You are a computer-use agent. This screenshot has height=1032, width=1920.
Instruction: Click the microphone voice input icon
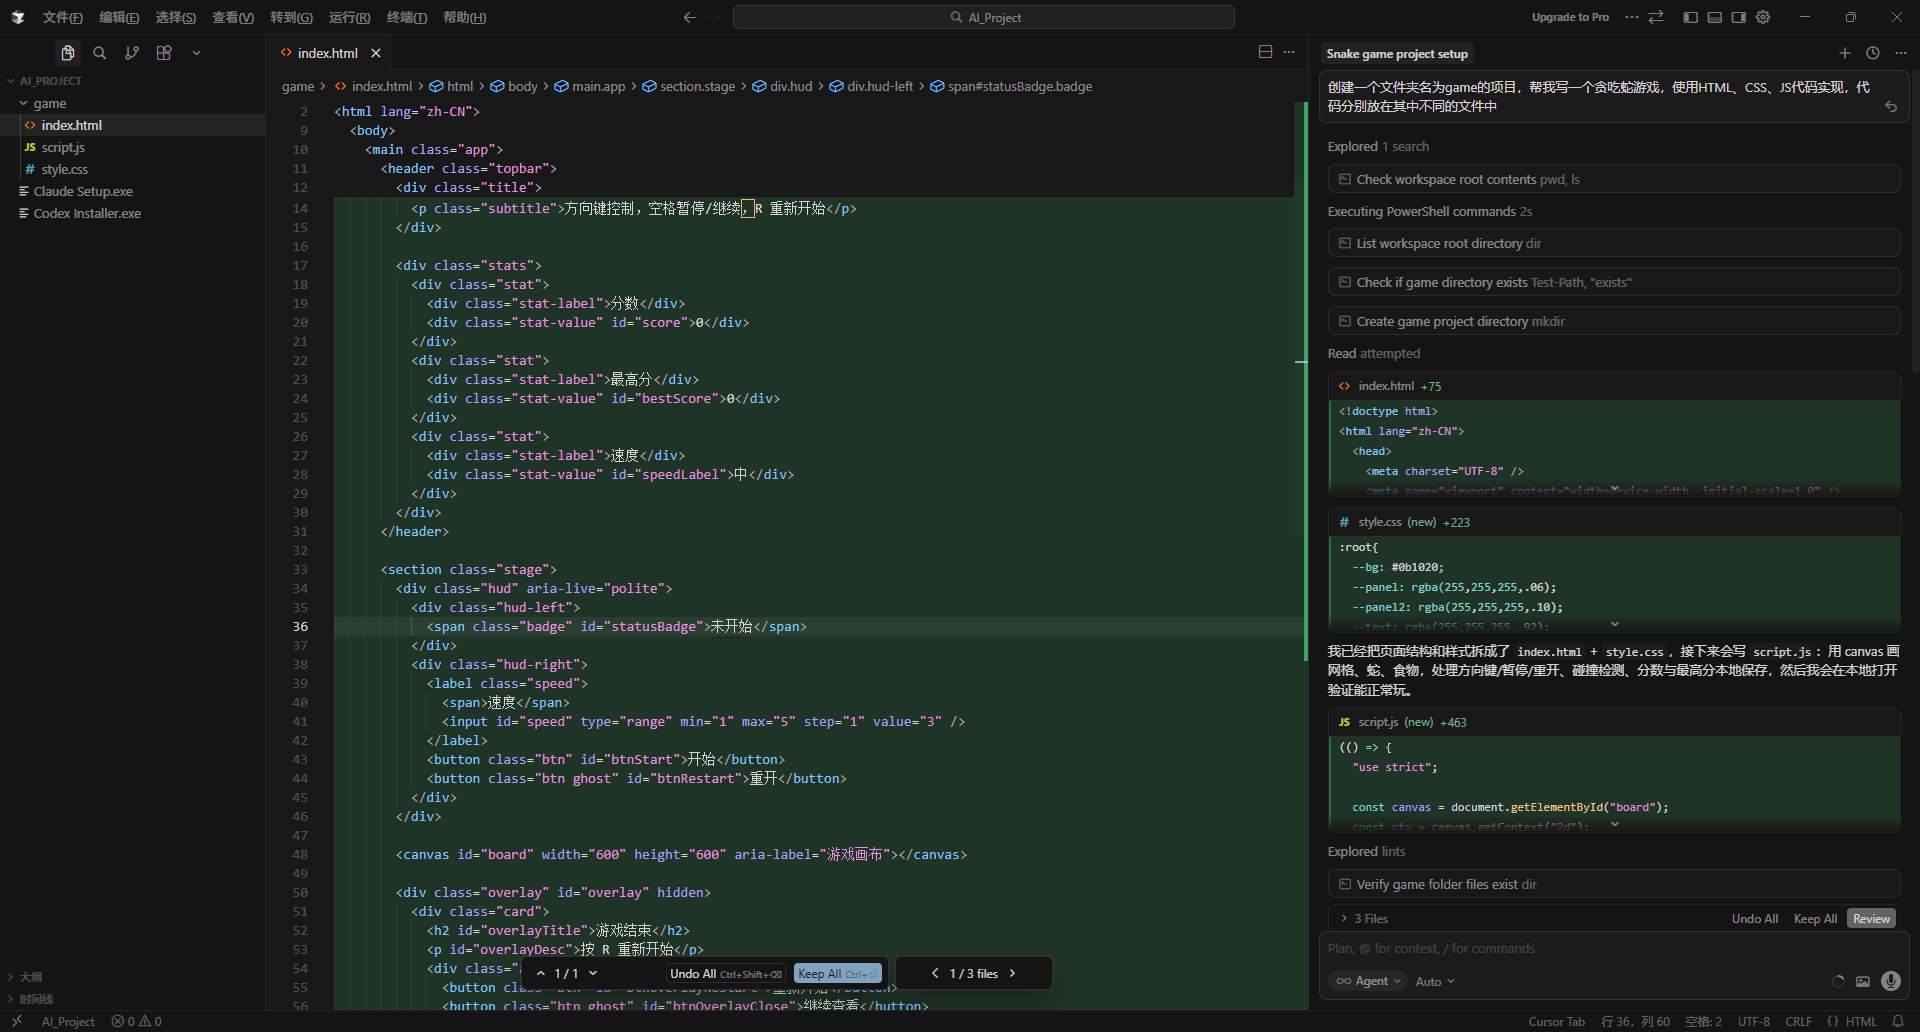point(1890,981)
